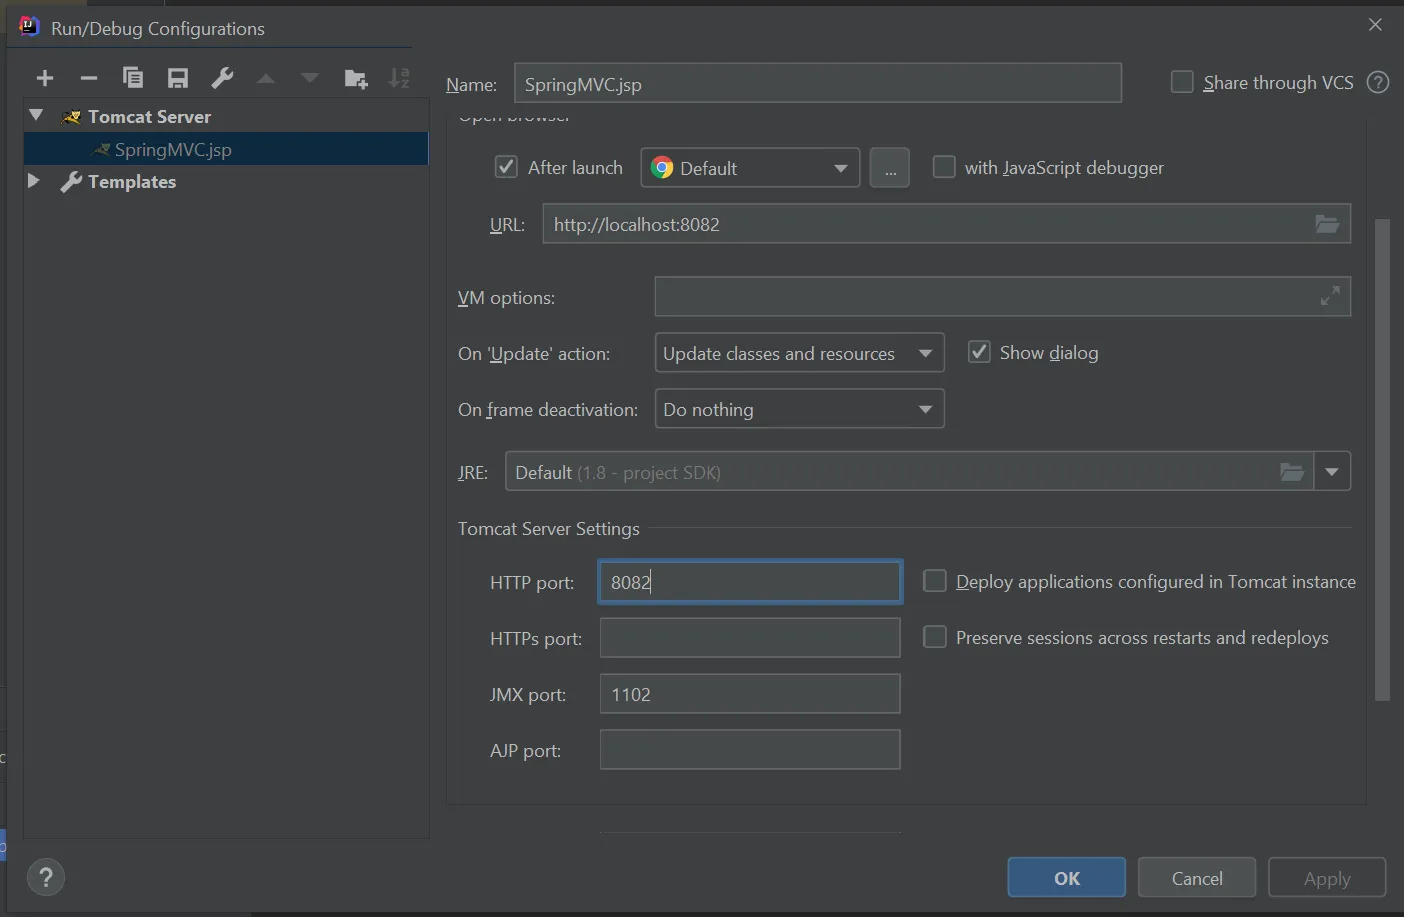
Task: Save configuration using the floppy disk icon
Action: pyautogui.click(x=178, y=79)
